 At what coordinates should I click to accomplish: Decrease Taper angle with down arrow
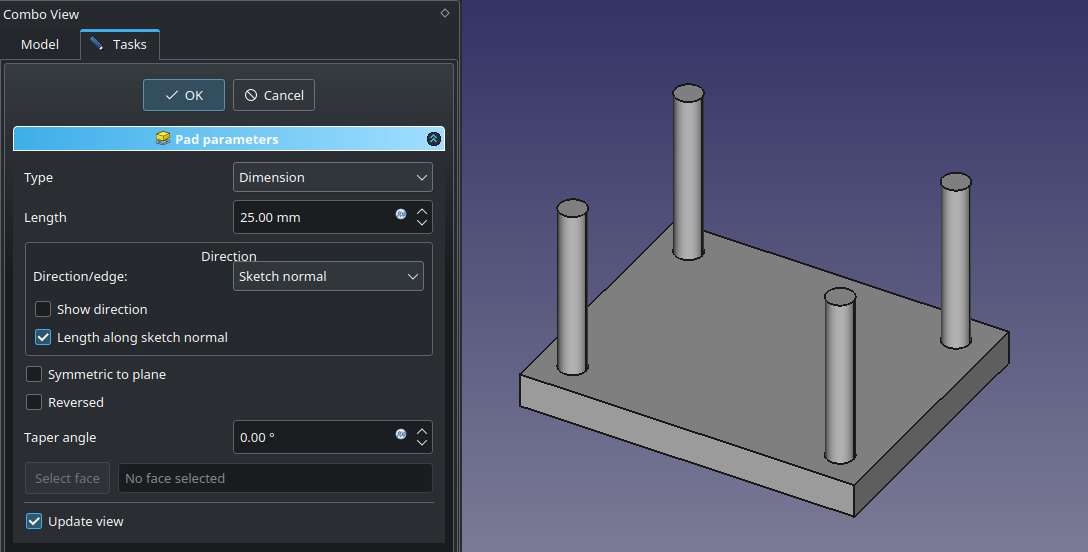pos(422,443)
